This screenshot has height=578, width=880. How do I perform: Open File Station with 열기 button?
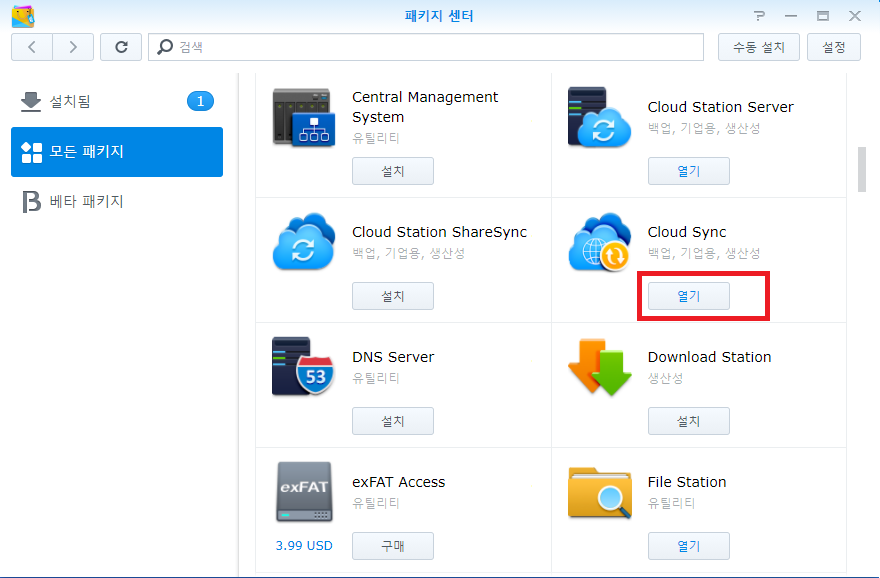689,546
